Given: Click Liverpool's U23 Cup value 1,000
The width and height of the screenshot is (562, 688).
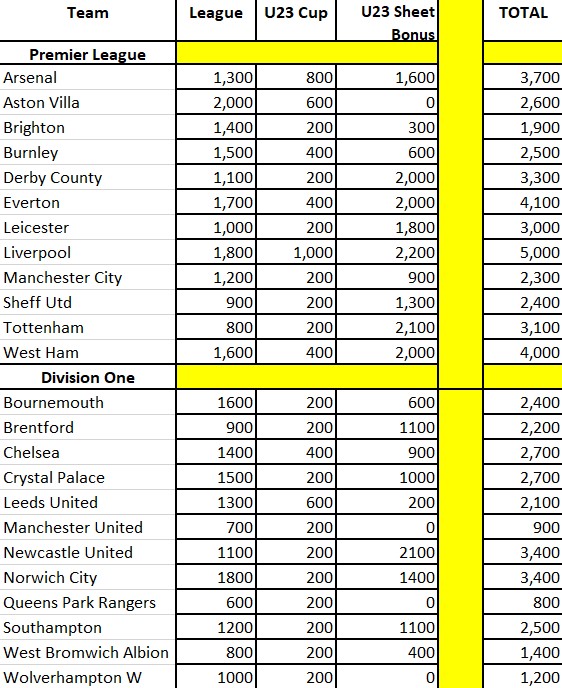Looking at the screenshot, I should (296, 252).
